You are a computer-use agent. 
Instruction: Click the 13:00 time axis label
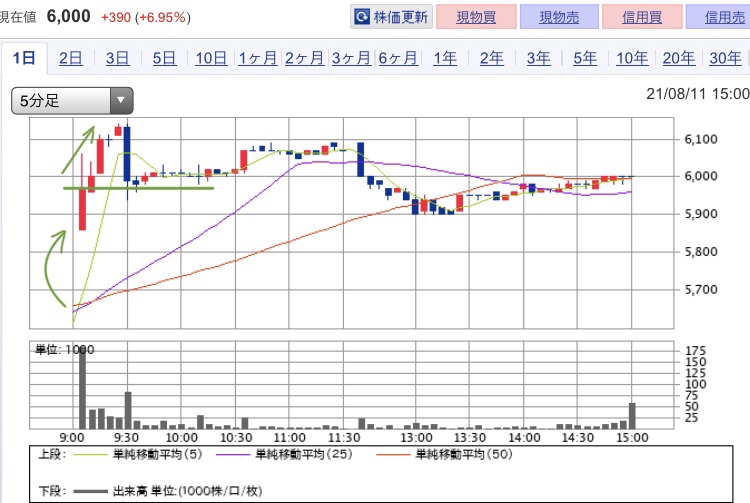416,437
